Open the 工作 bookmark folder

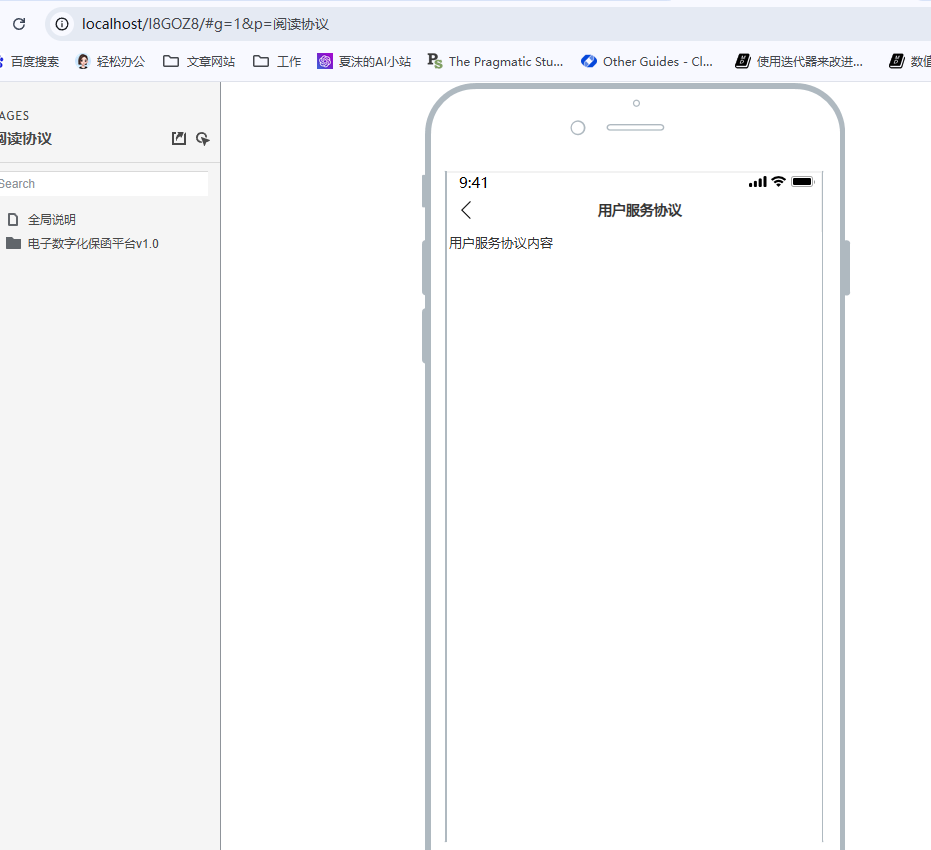[277, 61]
